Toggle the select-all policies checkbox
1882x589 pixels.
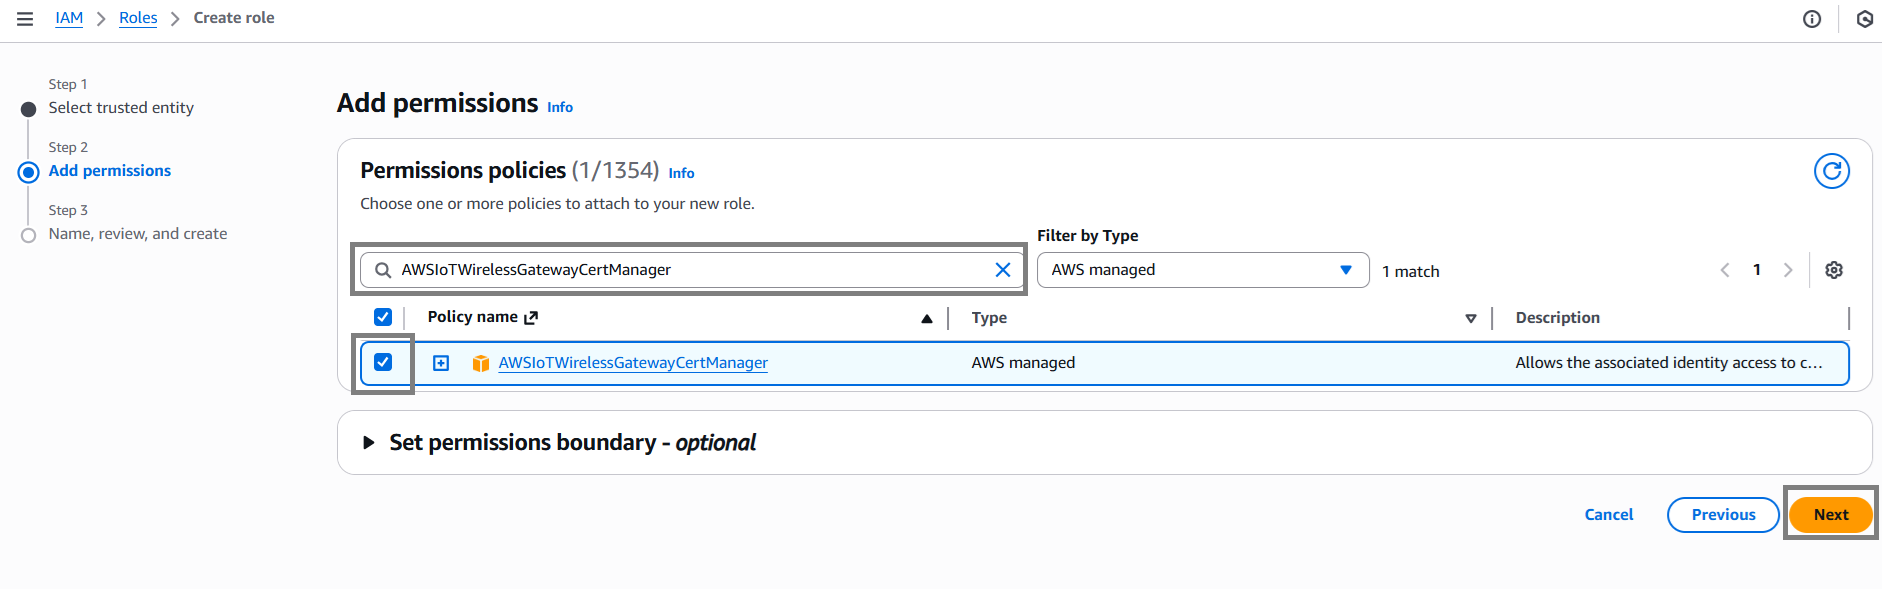tap(383, 317)
